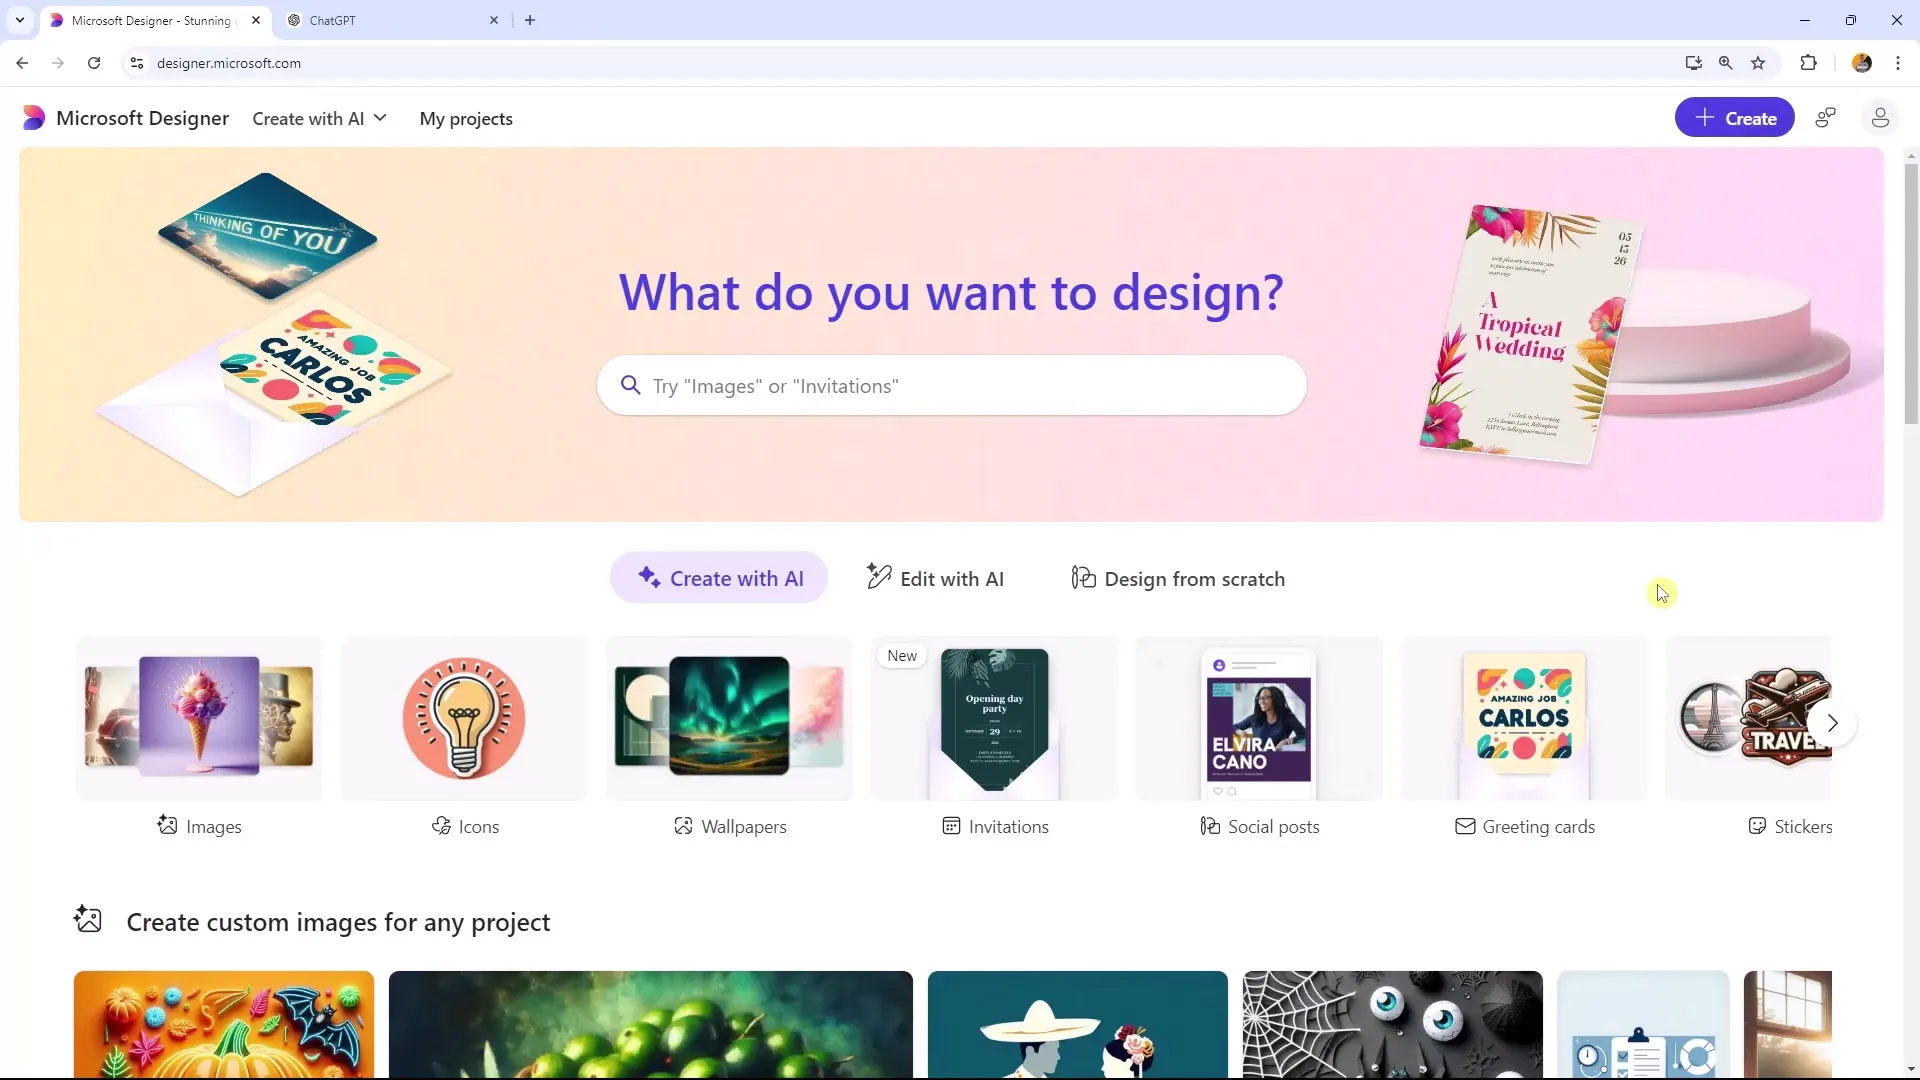Click the Images icon in gallery
The height and width of the screenshot is (1080, 1920).
click(x=165, y=825)
